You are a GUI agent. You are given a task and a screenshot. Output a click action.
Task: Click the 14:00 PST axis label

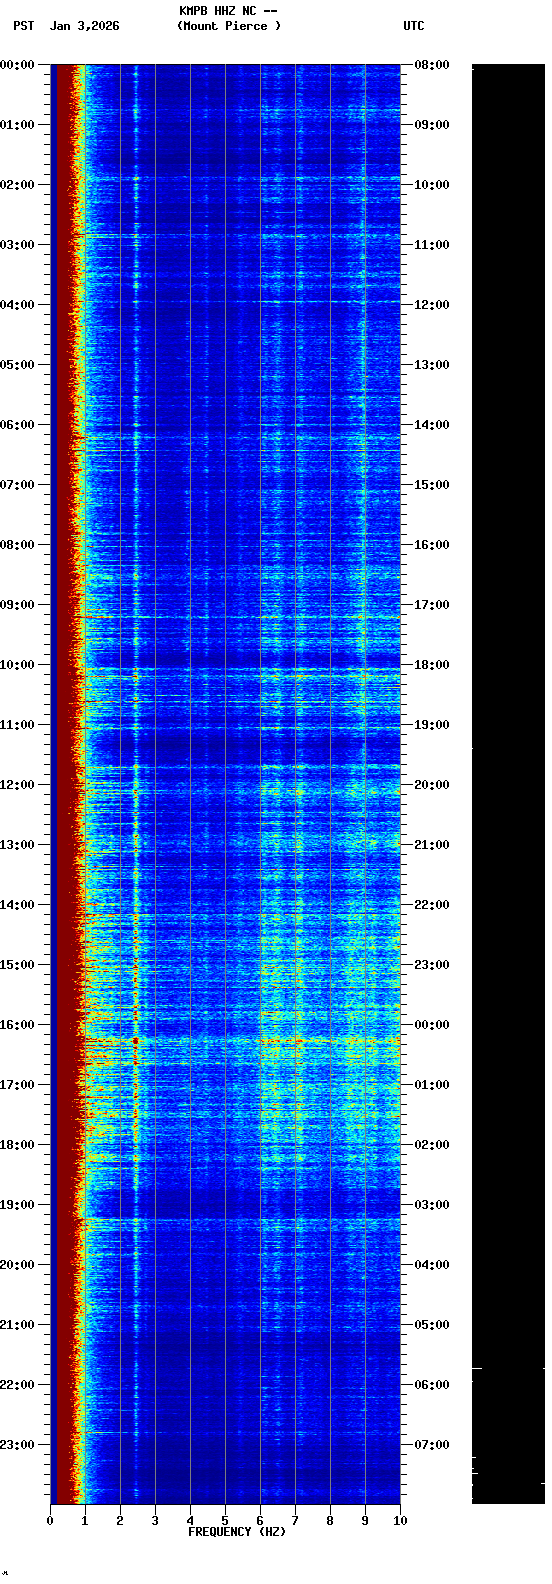coord(18,905)
